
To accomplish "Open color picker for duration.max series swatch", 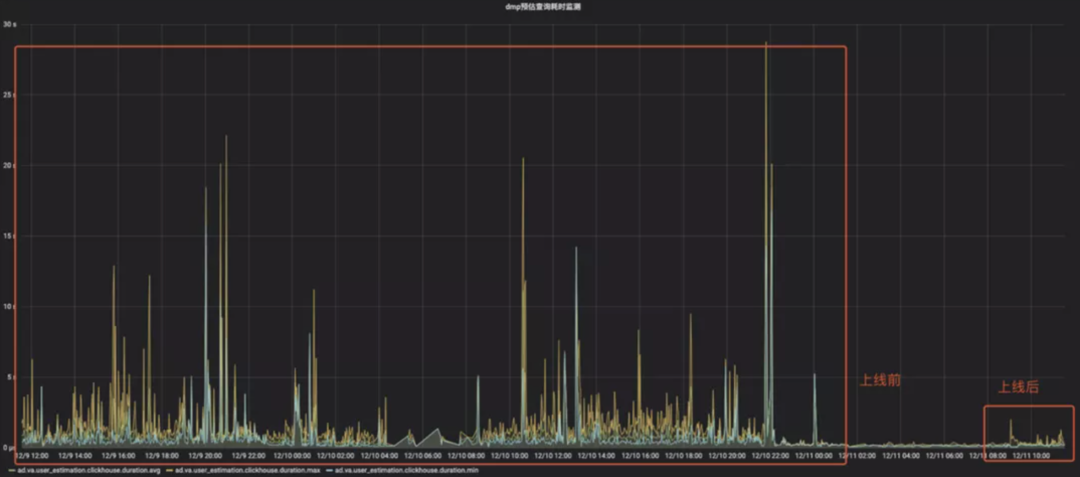I will point(169,470).
